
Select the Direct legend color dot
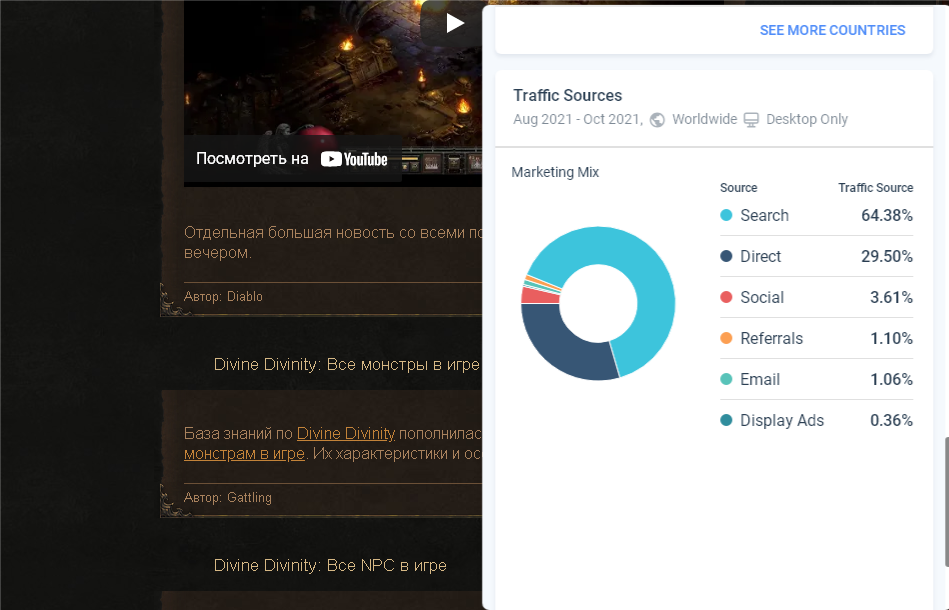726,256
